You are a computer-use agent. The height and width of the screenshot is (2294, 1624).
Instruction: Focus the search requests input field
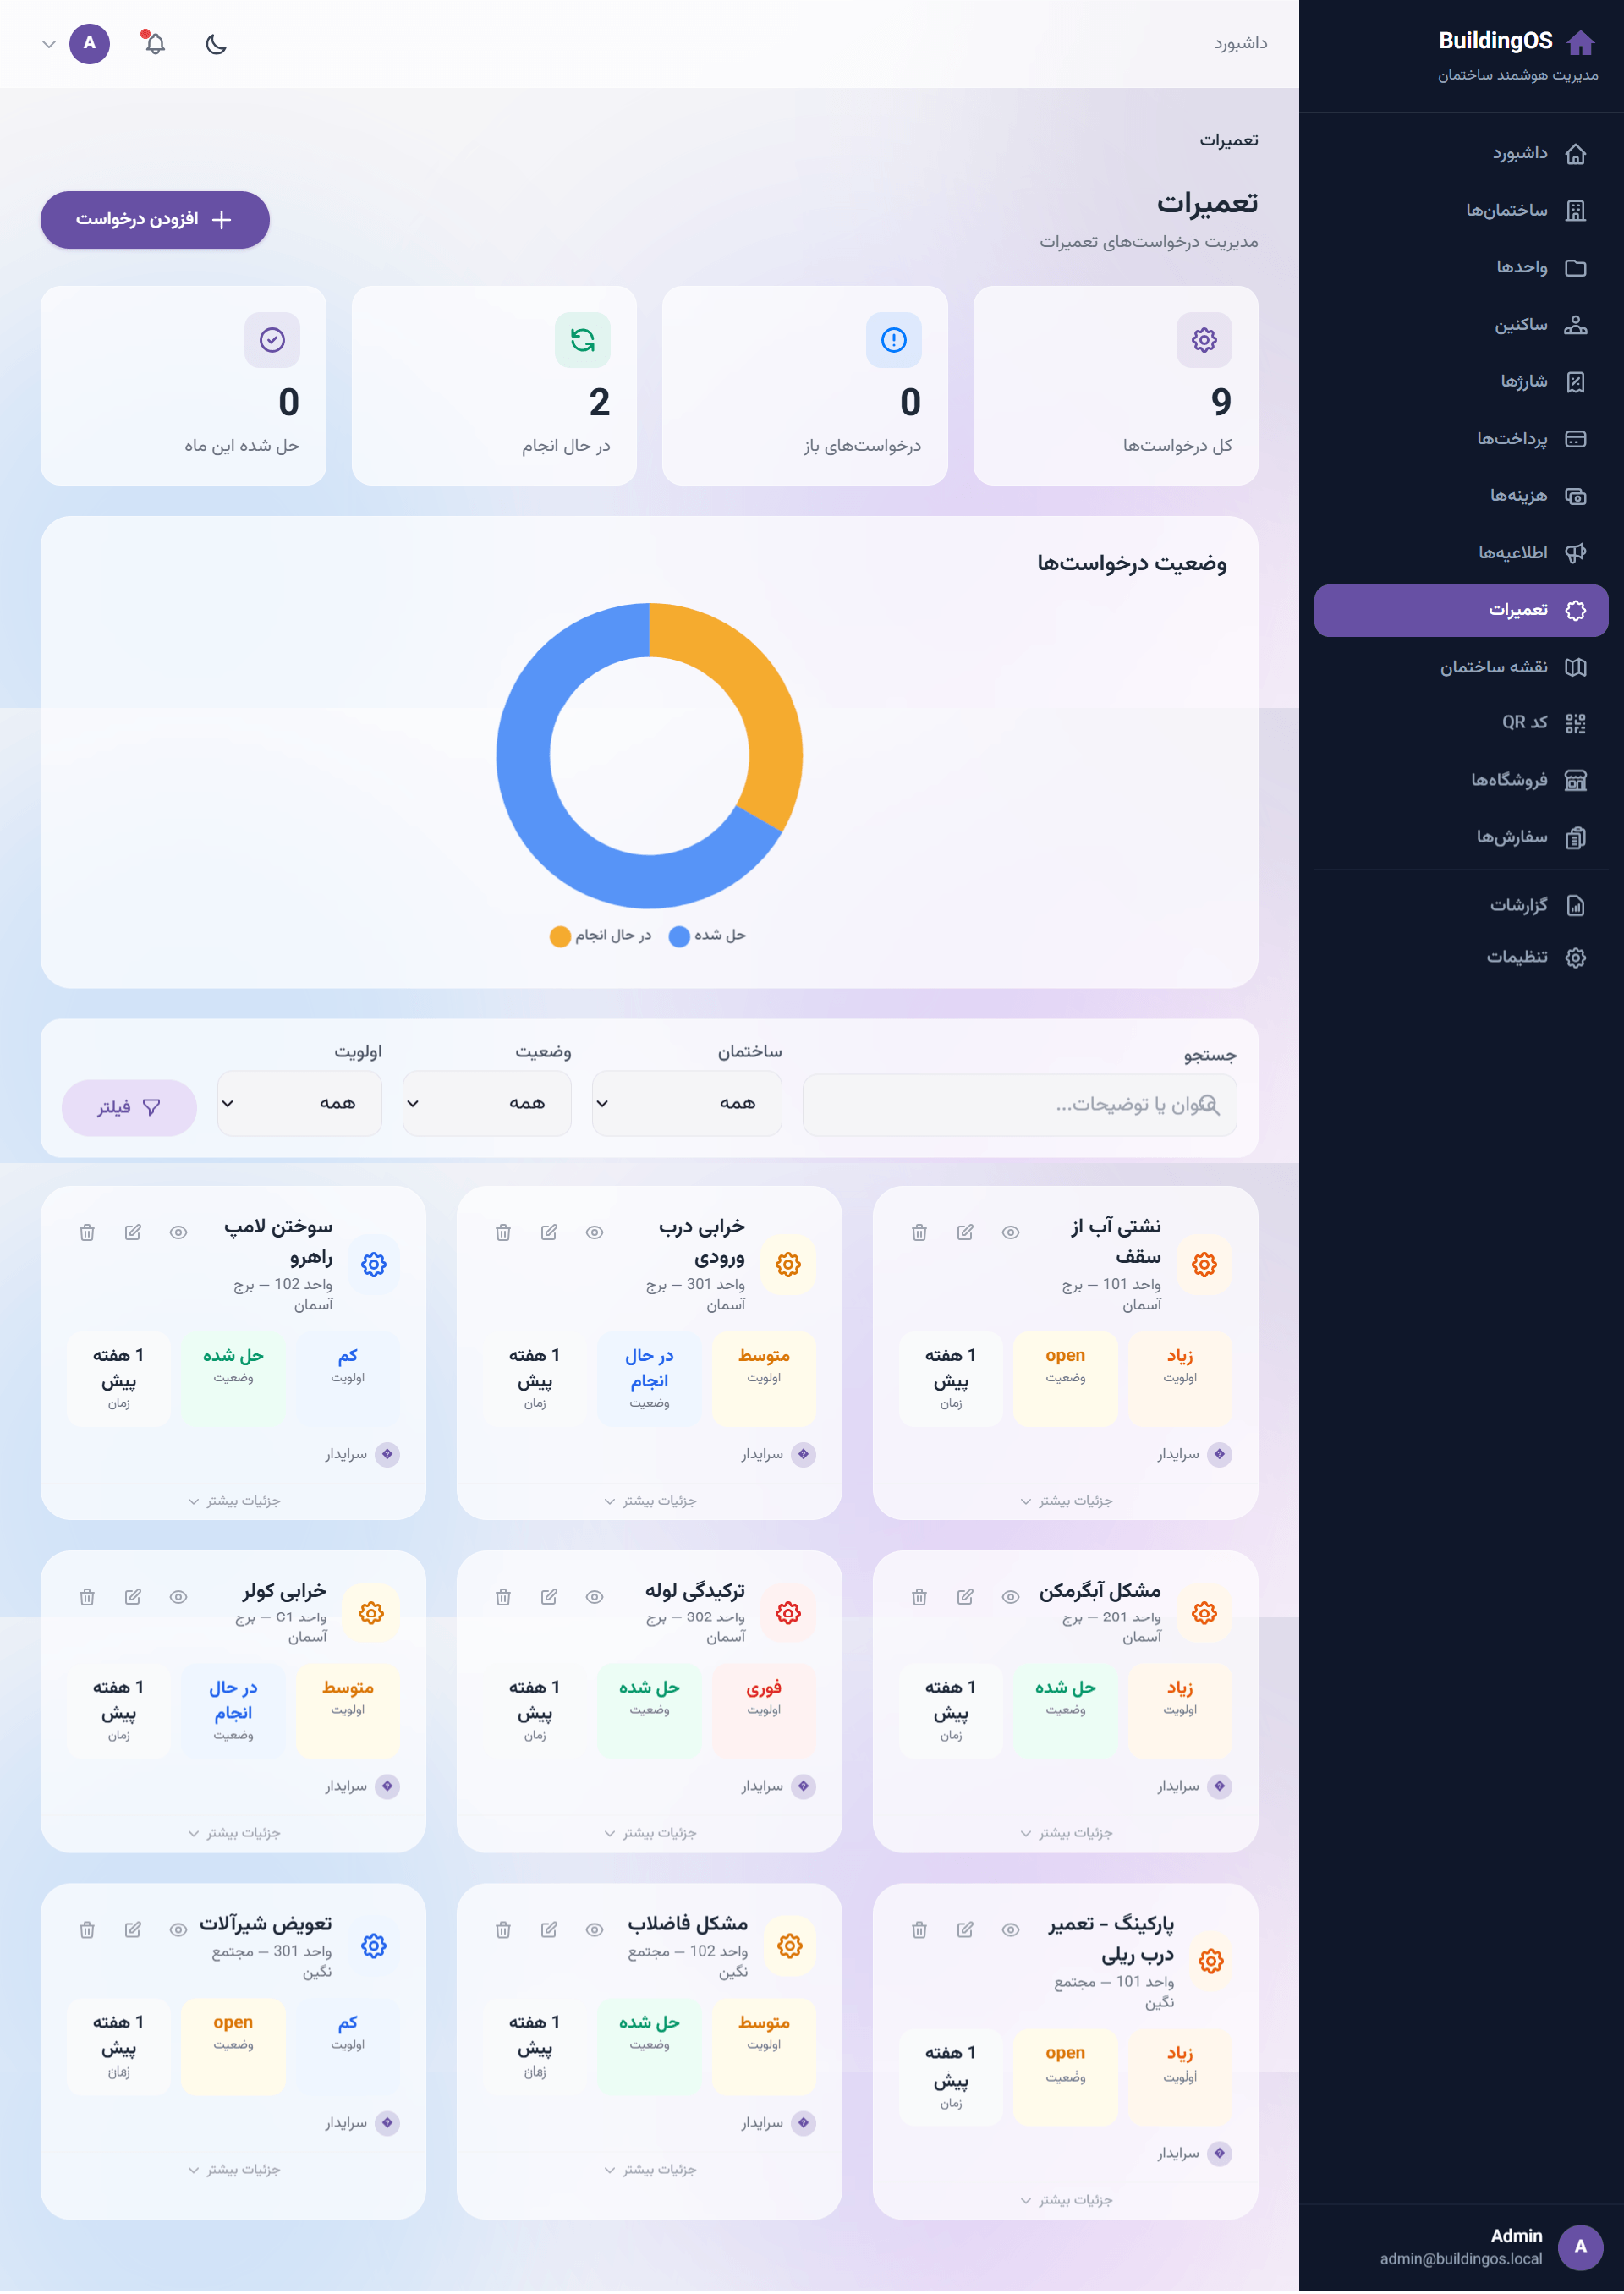tap(1019, 1105)
